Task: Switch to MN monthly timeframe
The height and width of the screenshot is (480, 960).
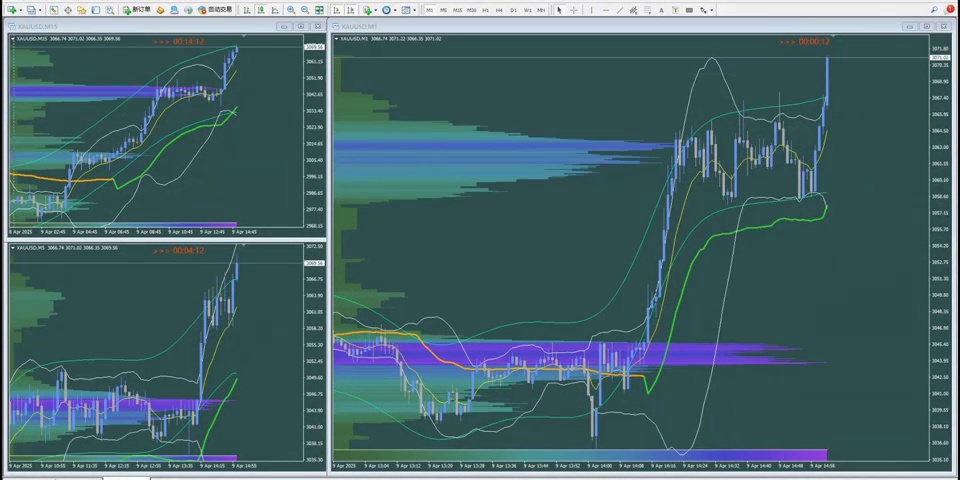Action: (541, 10)
